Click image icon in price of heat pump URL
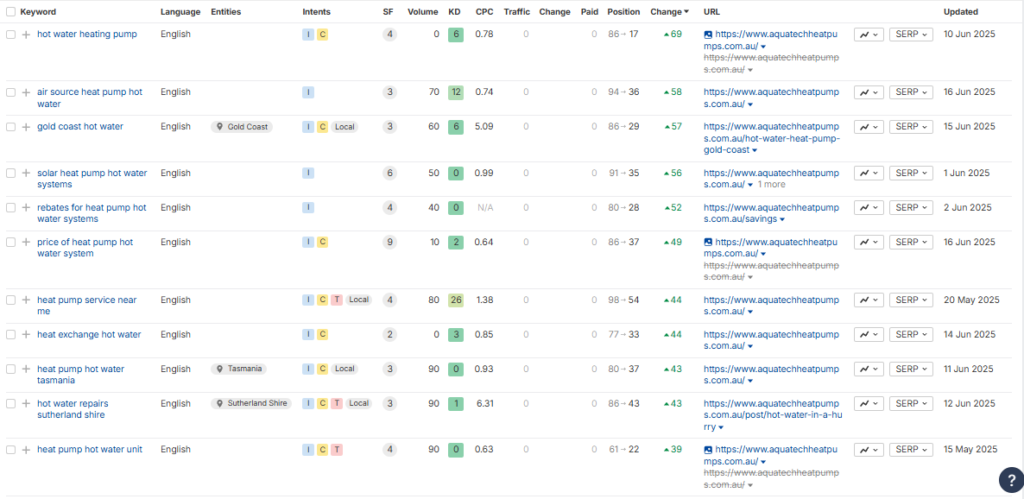The image size is (1024, 499). click(x=708, y=242)
